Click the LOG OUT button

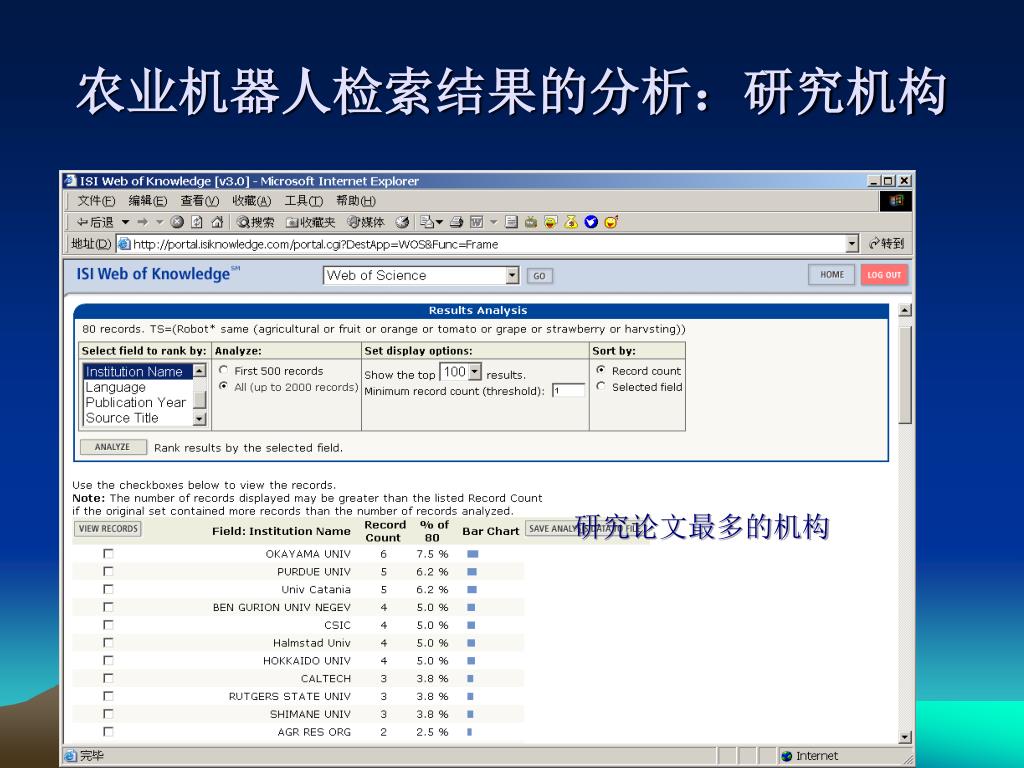pyautogui.click(x=884, y=275)
